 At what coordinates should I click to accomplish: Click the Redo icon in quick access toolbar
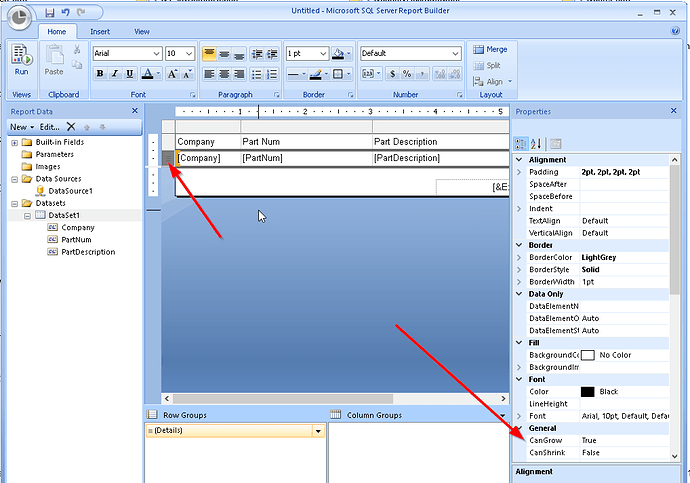(x=81, y=12)
